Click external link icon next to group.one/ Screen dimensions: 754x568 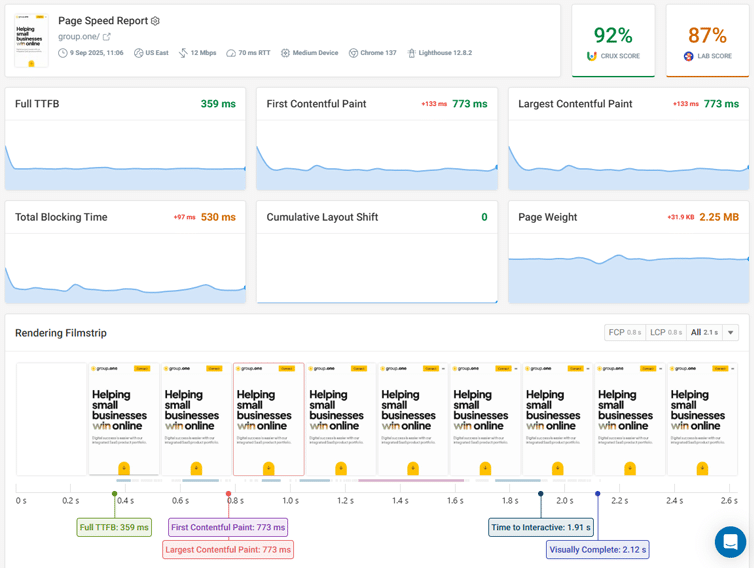[107, 37]
